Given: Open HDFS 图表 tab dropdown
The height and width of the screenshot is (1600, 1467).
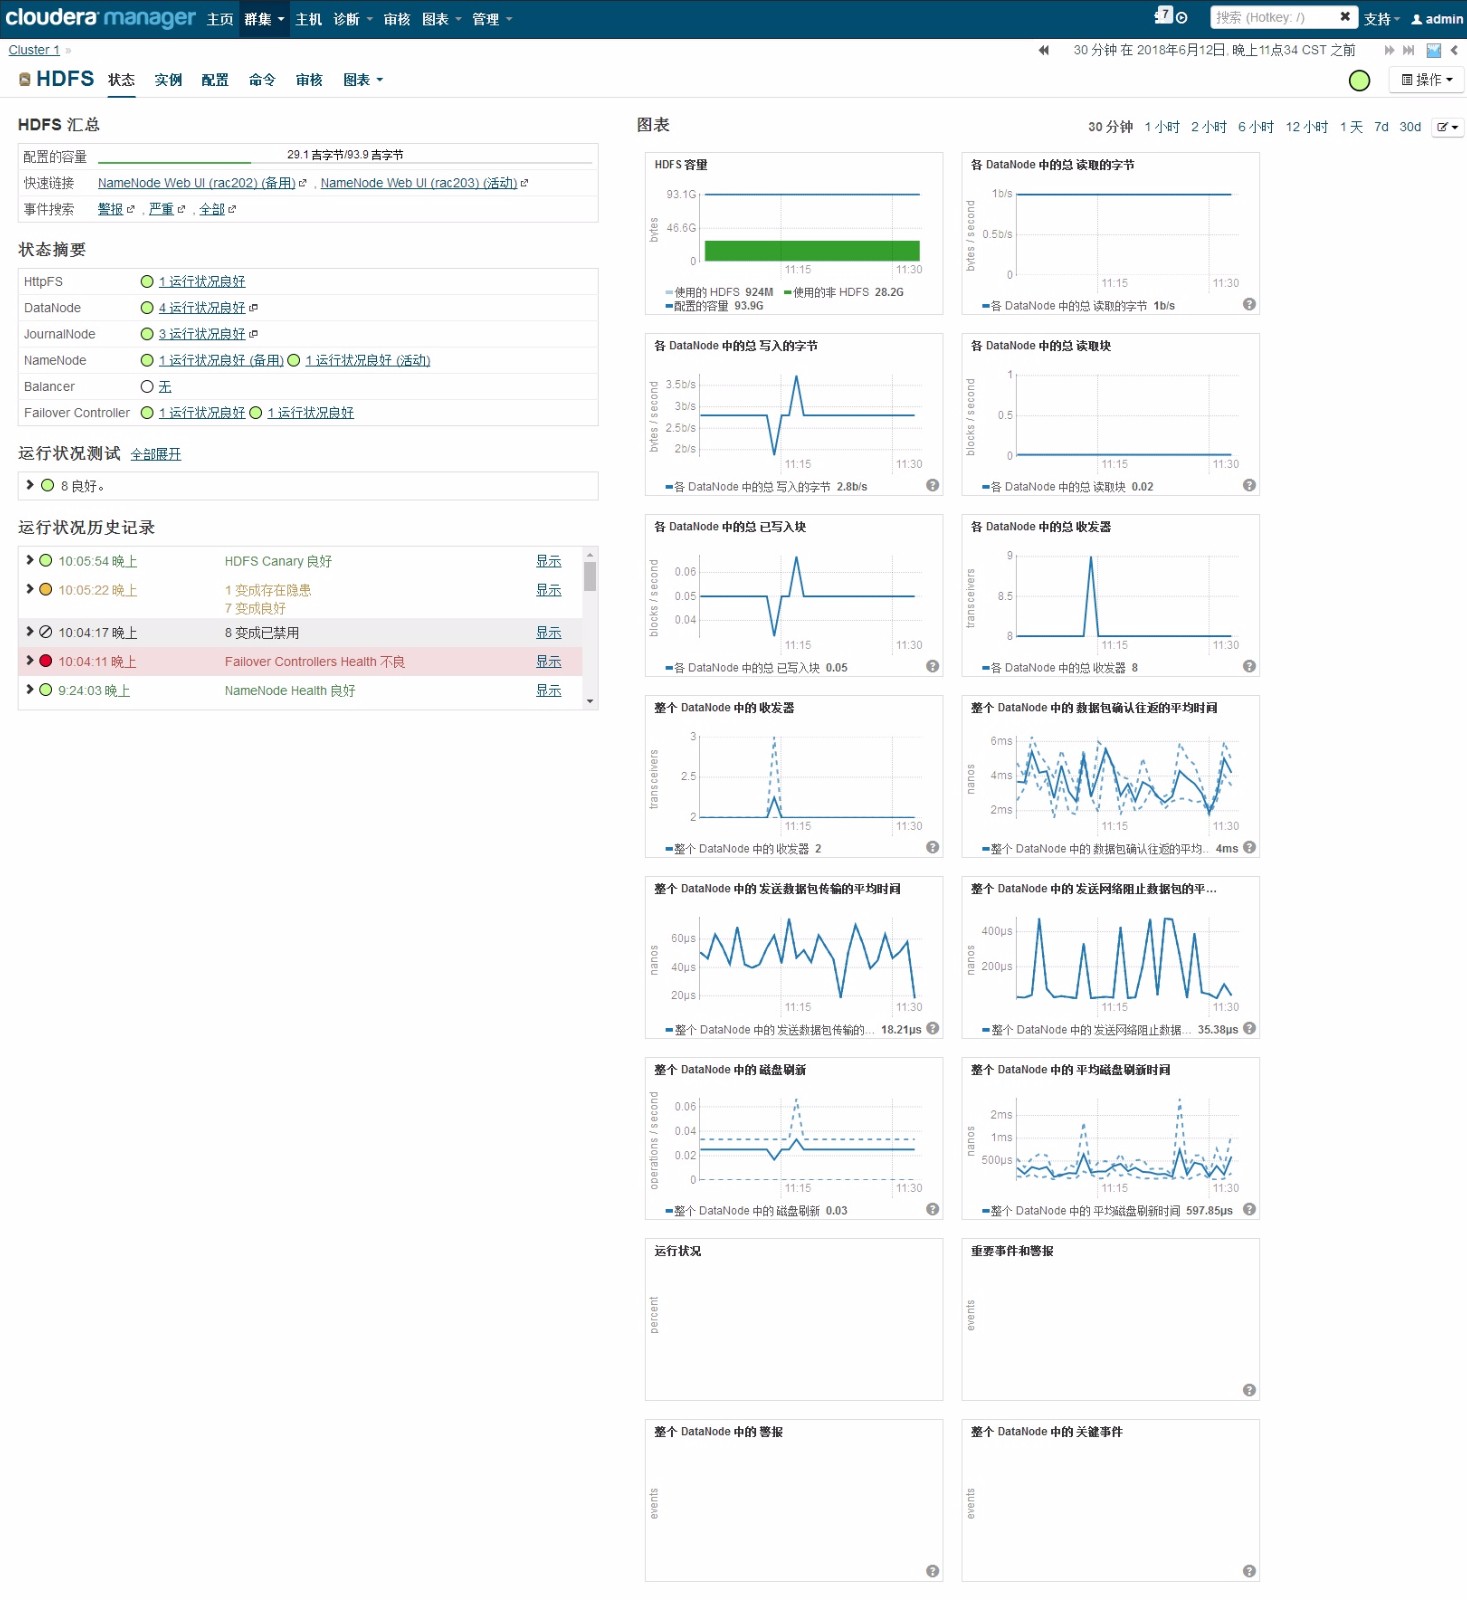Looking at the screenshot, I should point(363,80).
